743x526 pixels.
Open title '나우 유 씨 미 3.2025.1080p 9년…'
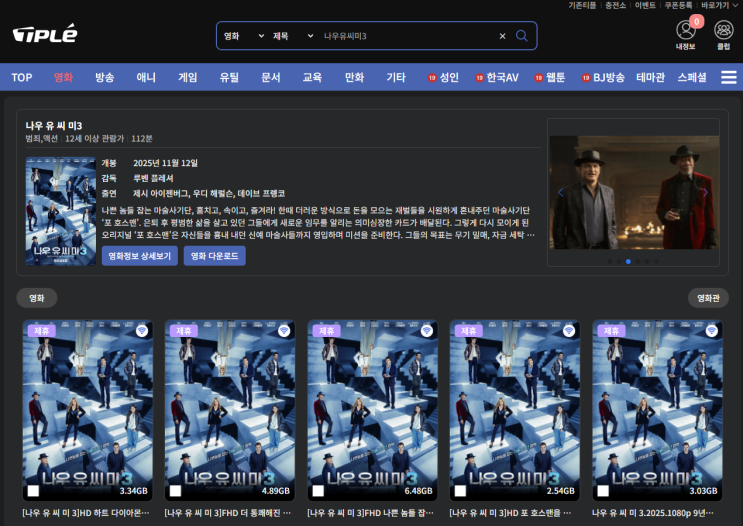[x=652, y=513]
